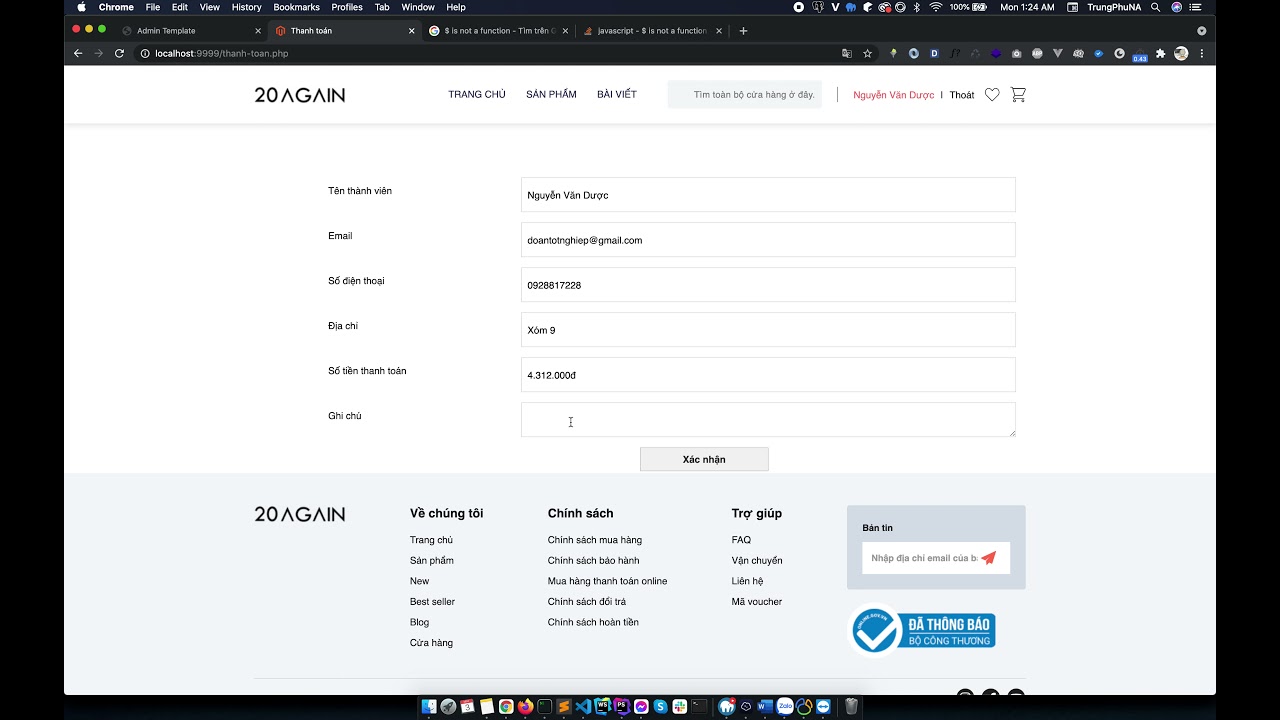This screenshot has width=1280, height=720.
Task: Open the Mua hàng thanh toán online link
Action: click(x=607, y=581)
